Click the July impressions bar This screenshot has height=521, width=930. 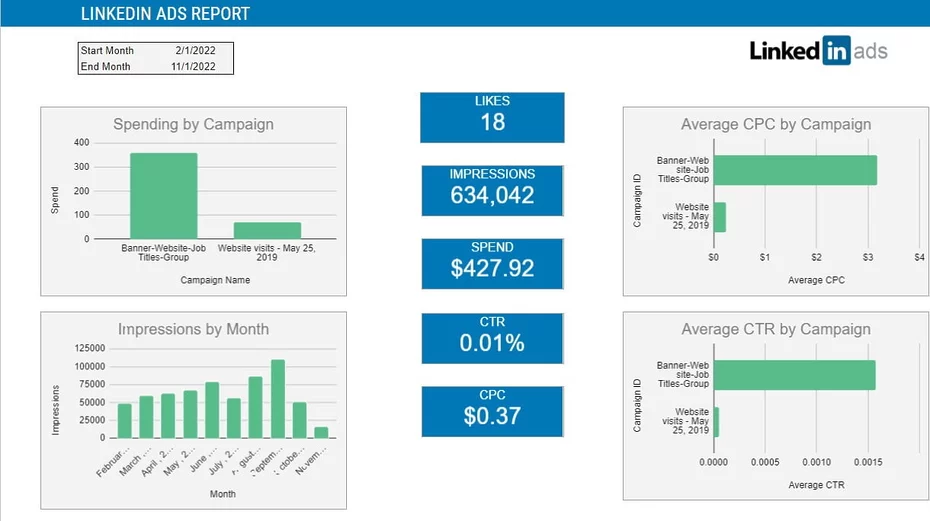pos(234,418)
